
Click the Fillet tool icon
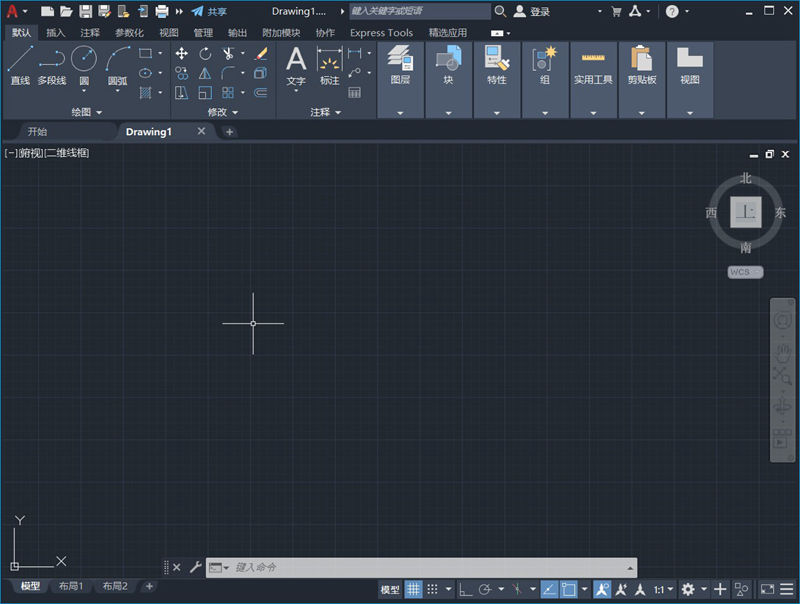click(228, 73)
